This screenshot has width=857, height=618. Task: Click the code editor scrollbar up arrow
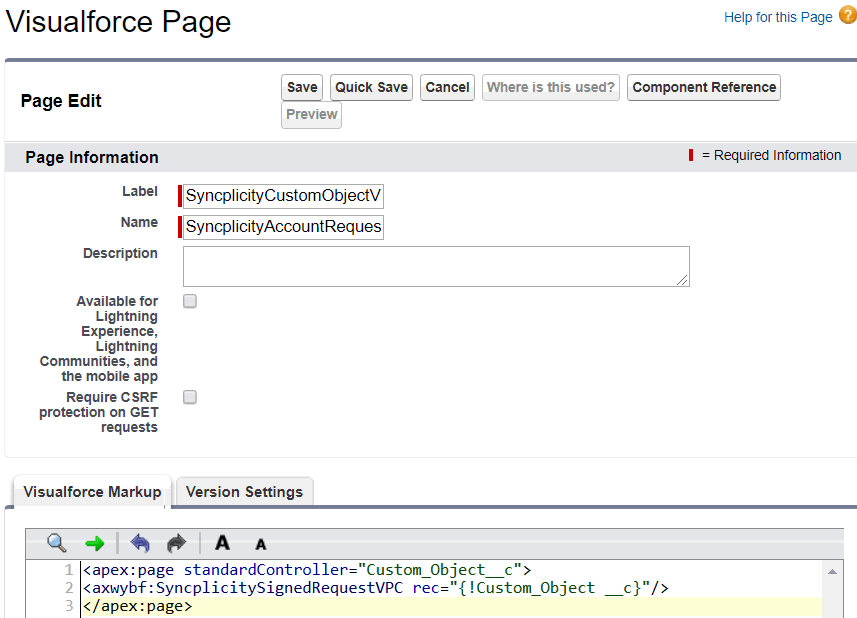(x=832, y=572)
